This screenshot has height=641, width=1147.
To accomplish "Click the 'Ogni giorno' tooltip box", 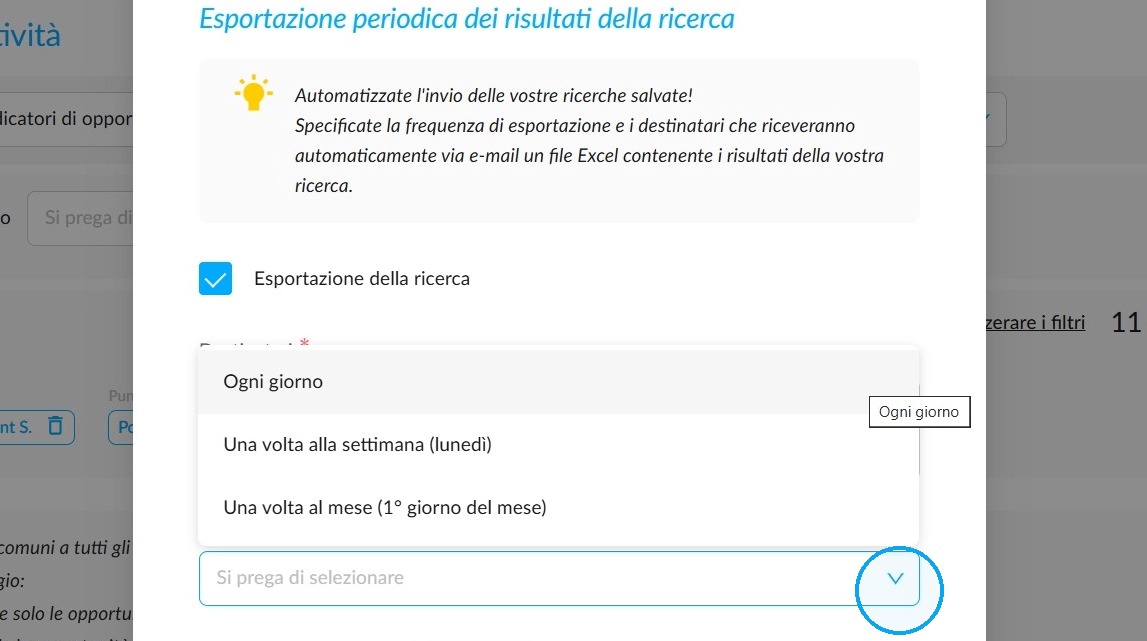I will (x=919, y=412).
